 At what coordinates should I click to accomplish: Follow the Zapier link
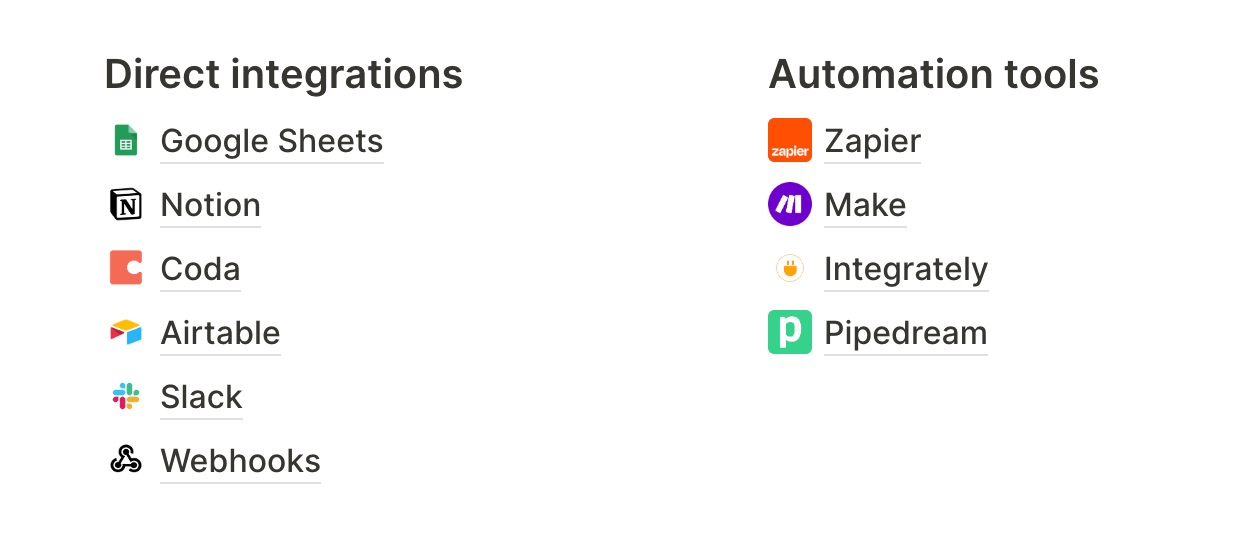pyautogui.click(x=872, y=141)
